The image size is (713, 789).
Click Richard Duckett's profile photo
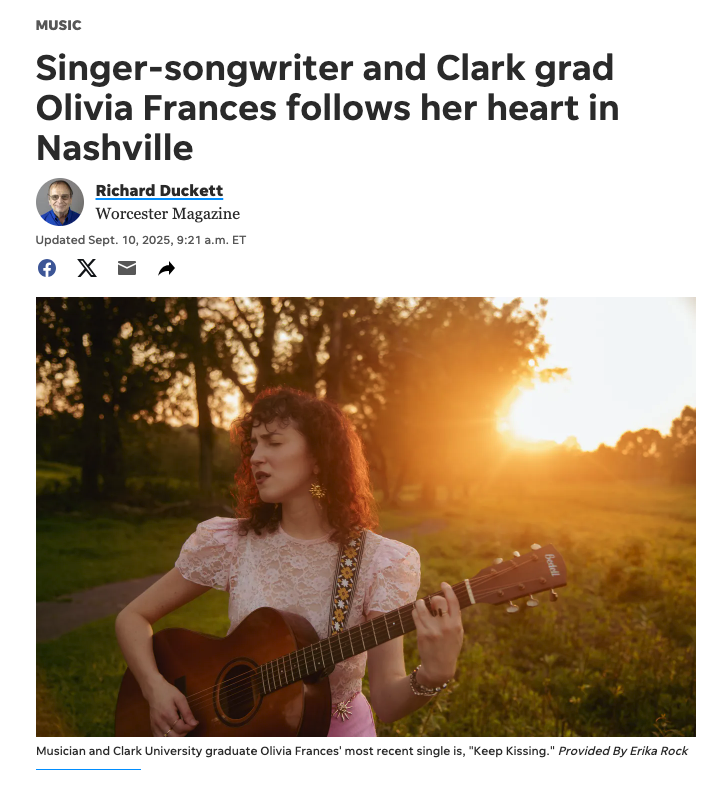coord(60,202)
